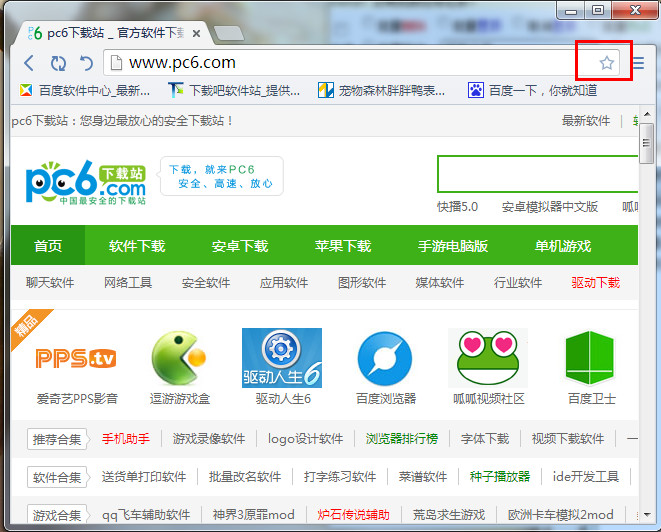Image resolution: width=661 pixels, height=532 pixels.
Task: Click the browser back arrow
Action: click(x=28, y=63)
